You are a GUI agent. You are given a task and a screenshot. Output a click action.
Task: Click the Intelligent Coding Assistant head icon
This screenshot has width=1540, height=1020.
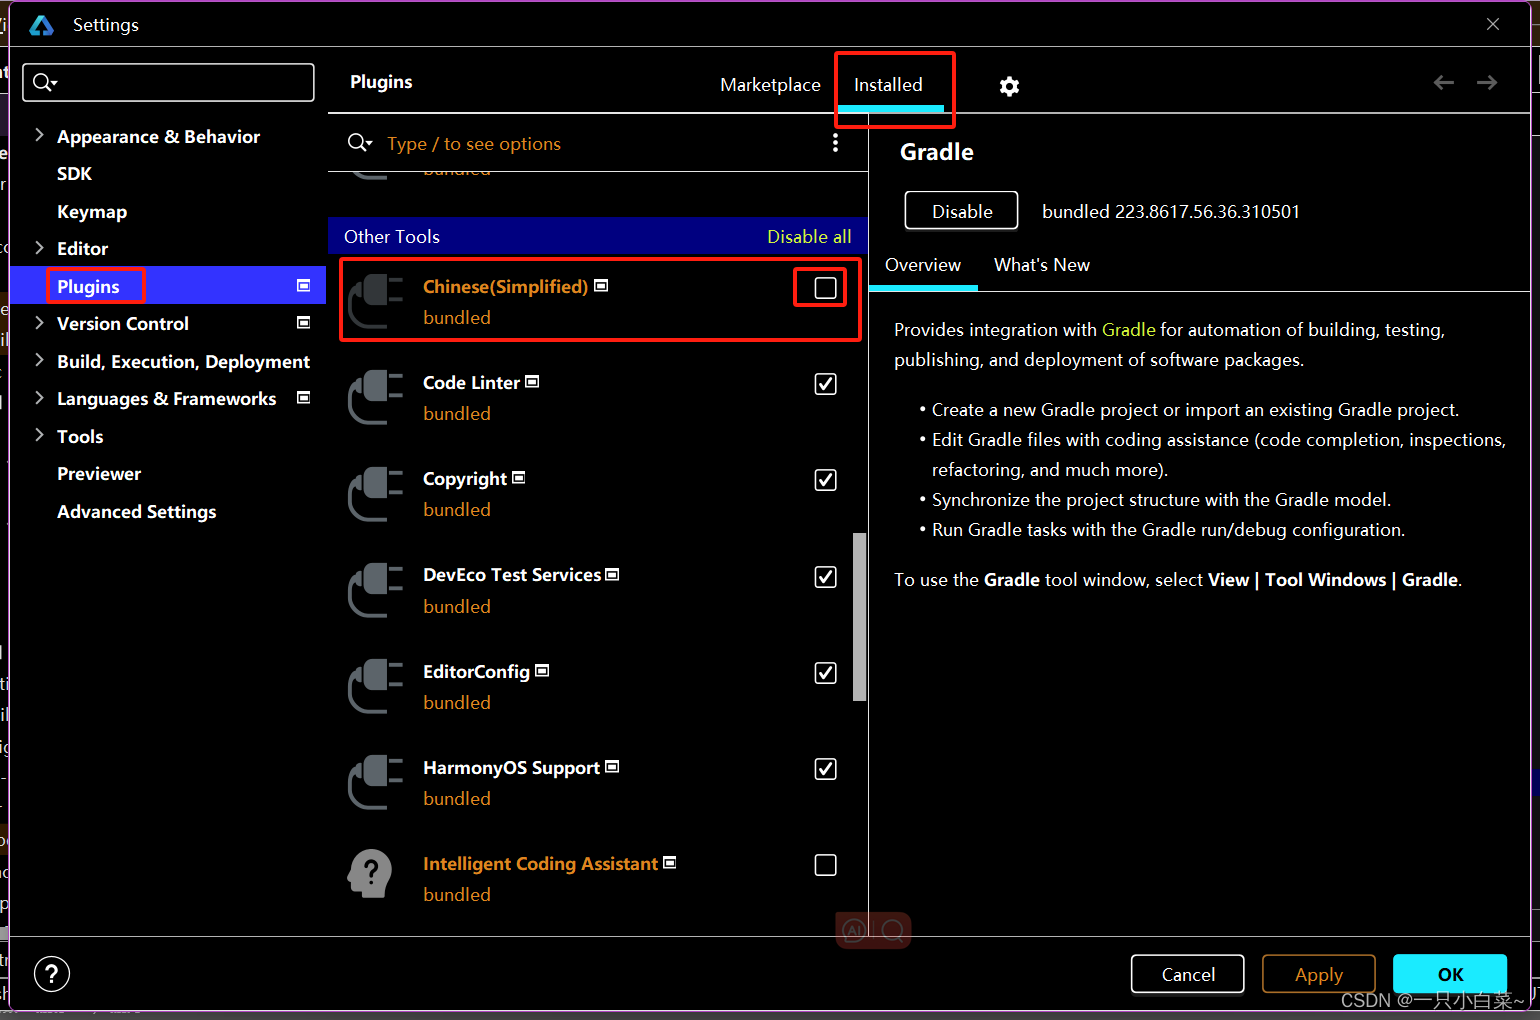(x=370, y=874)
